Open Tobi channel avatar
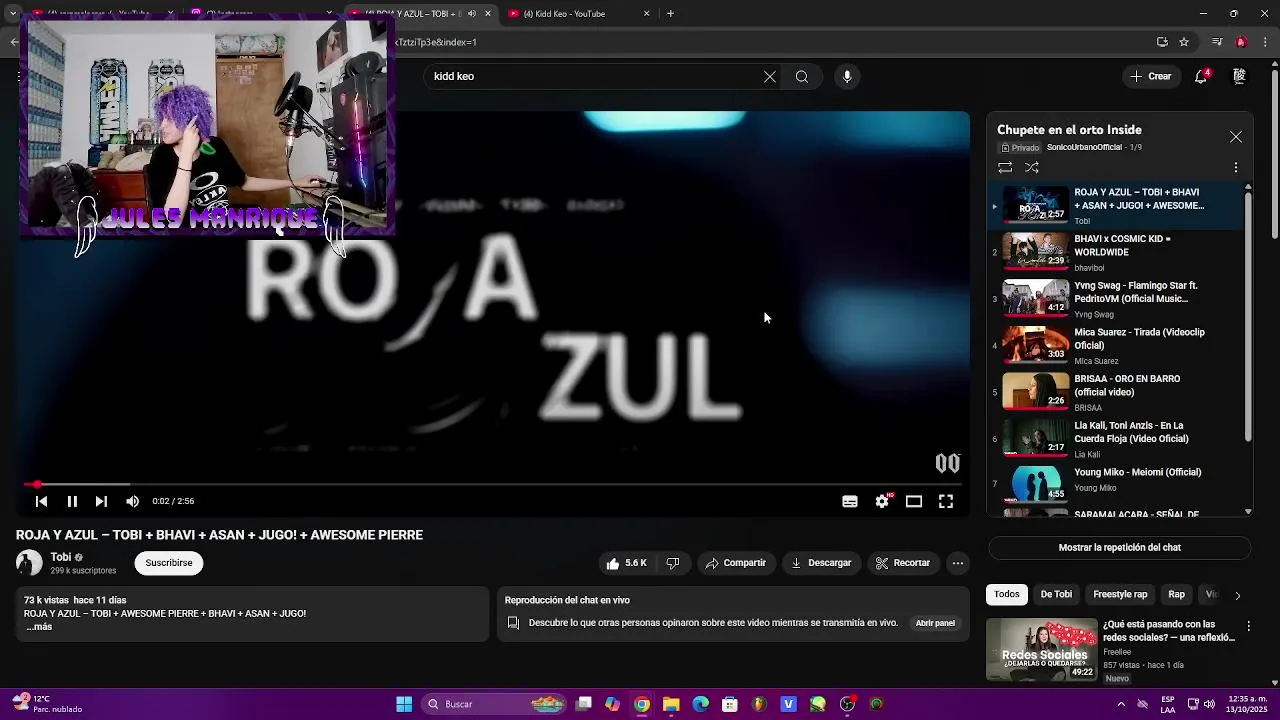 (29, 563)
